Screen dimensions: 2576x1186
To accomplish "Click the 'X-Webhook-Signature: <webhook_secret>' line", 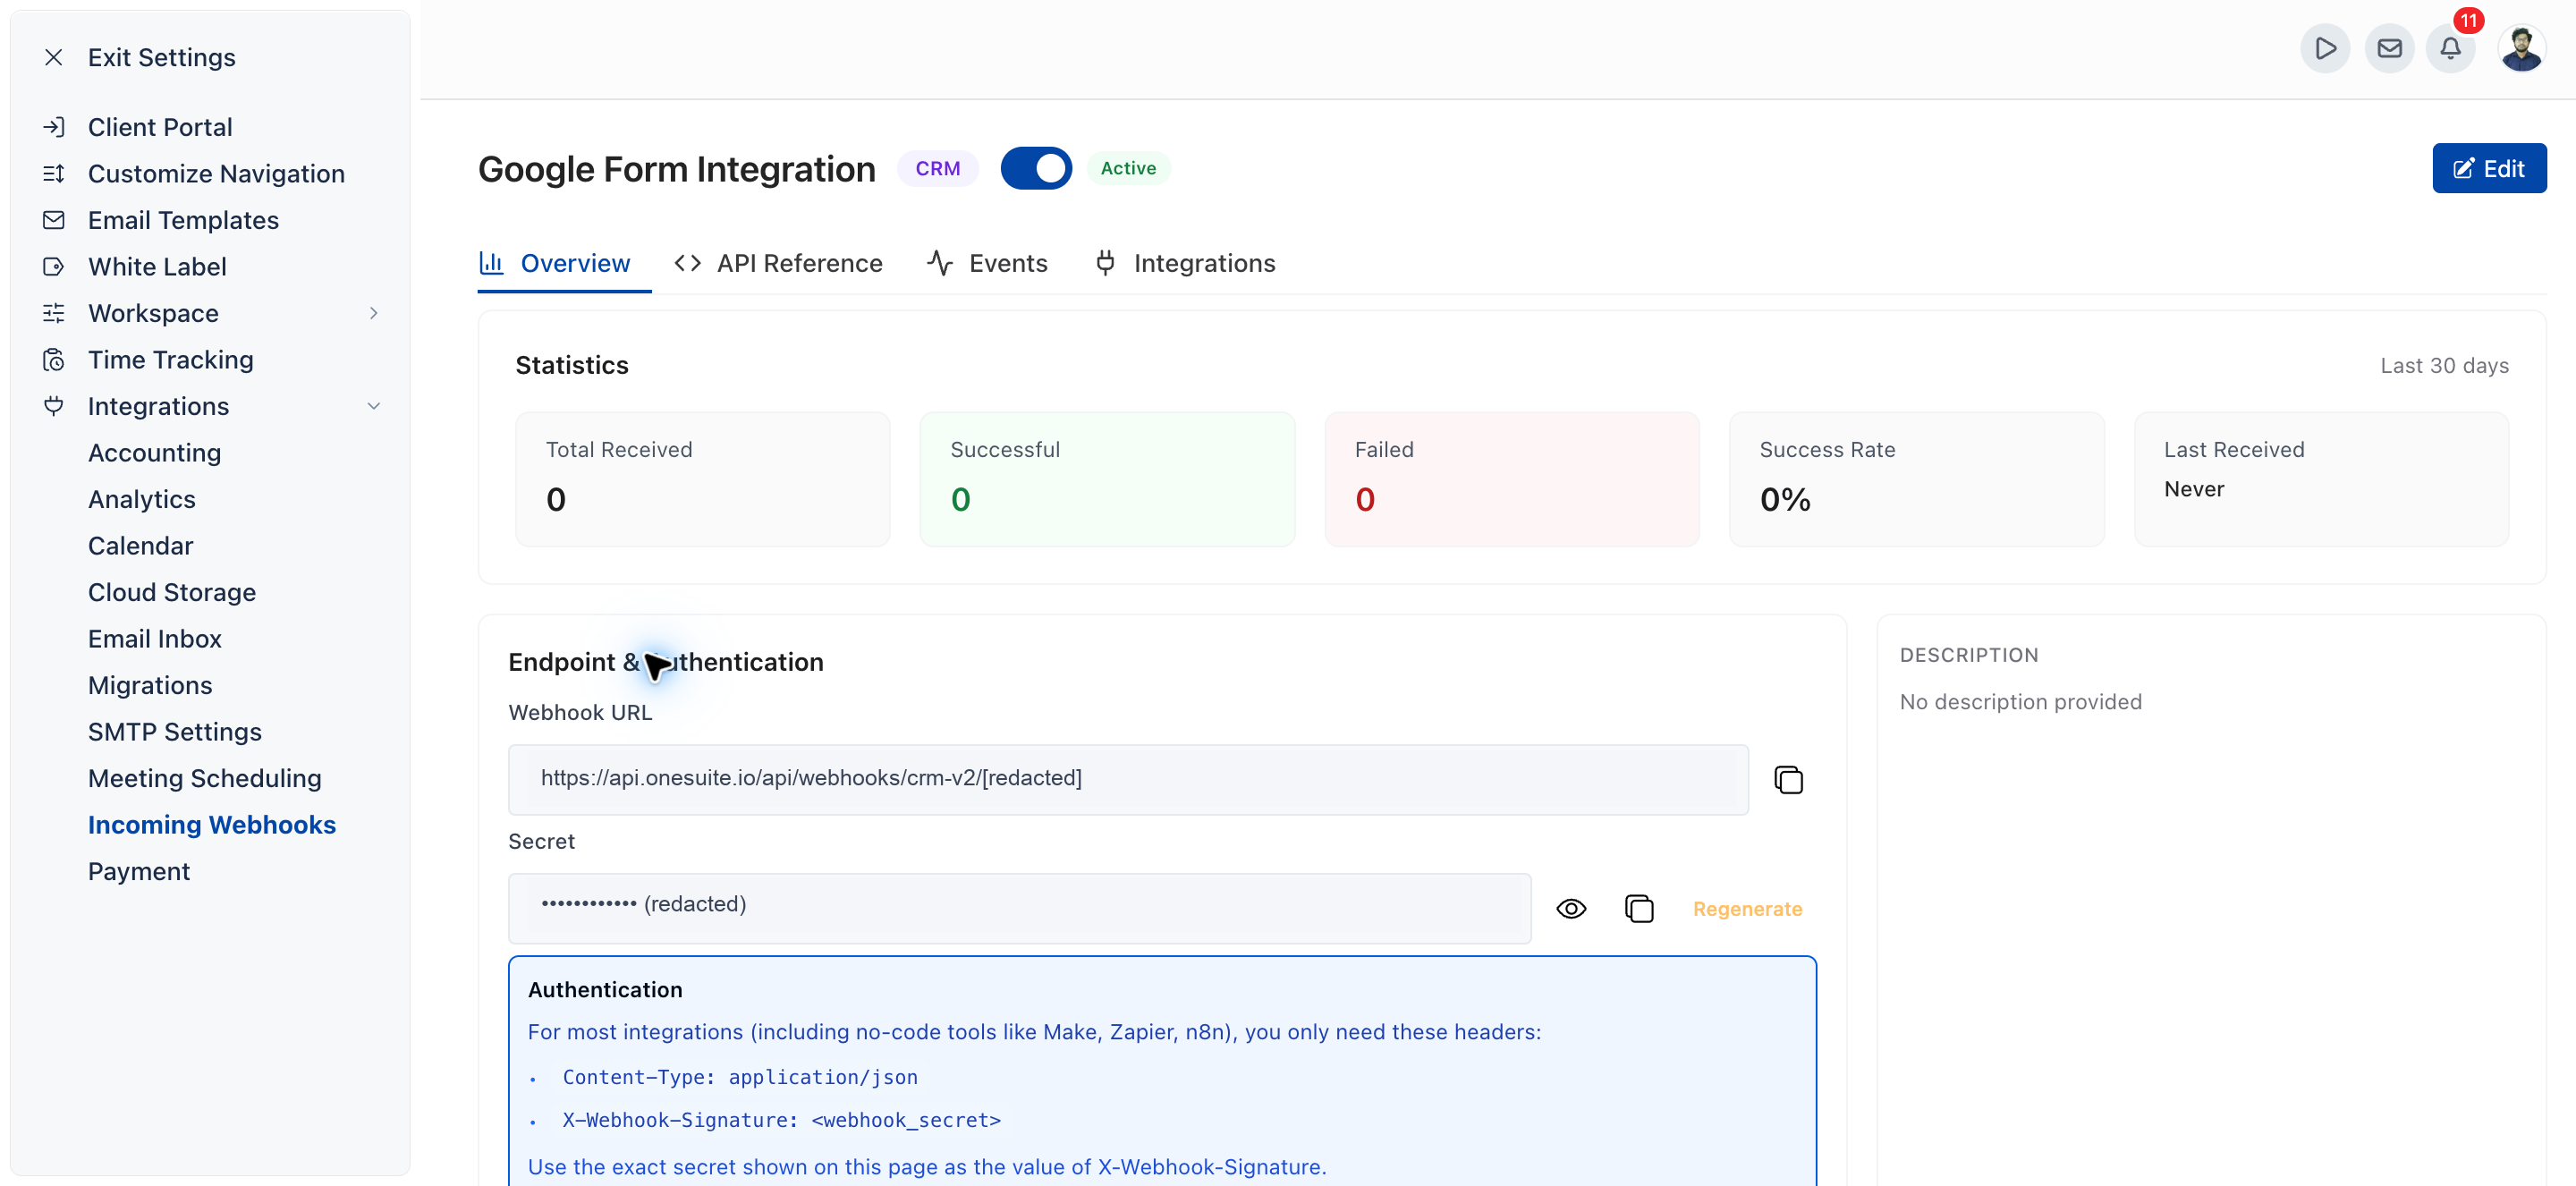I will pos(781,1120).
